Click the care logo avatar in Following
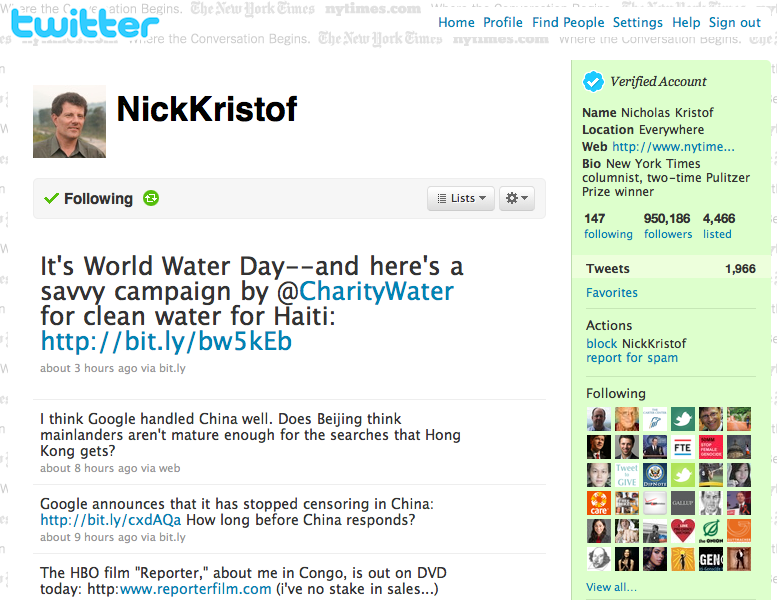 (599, 503)
